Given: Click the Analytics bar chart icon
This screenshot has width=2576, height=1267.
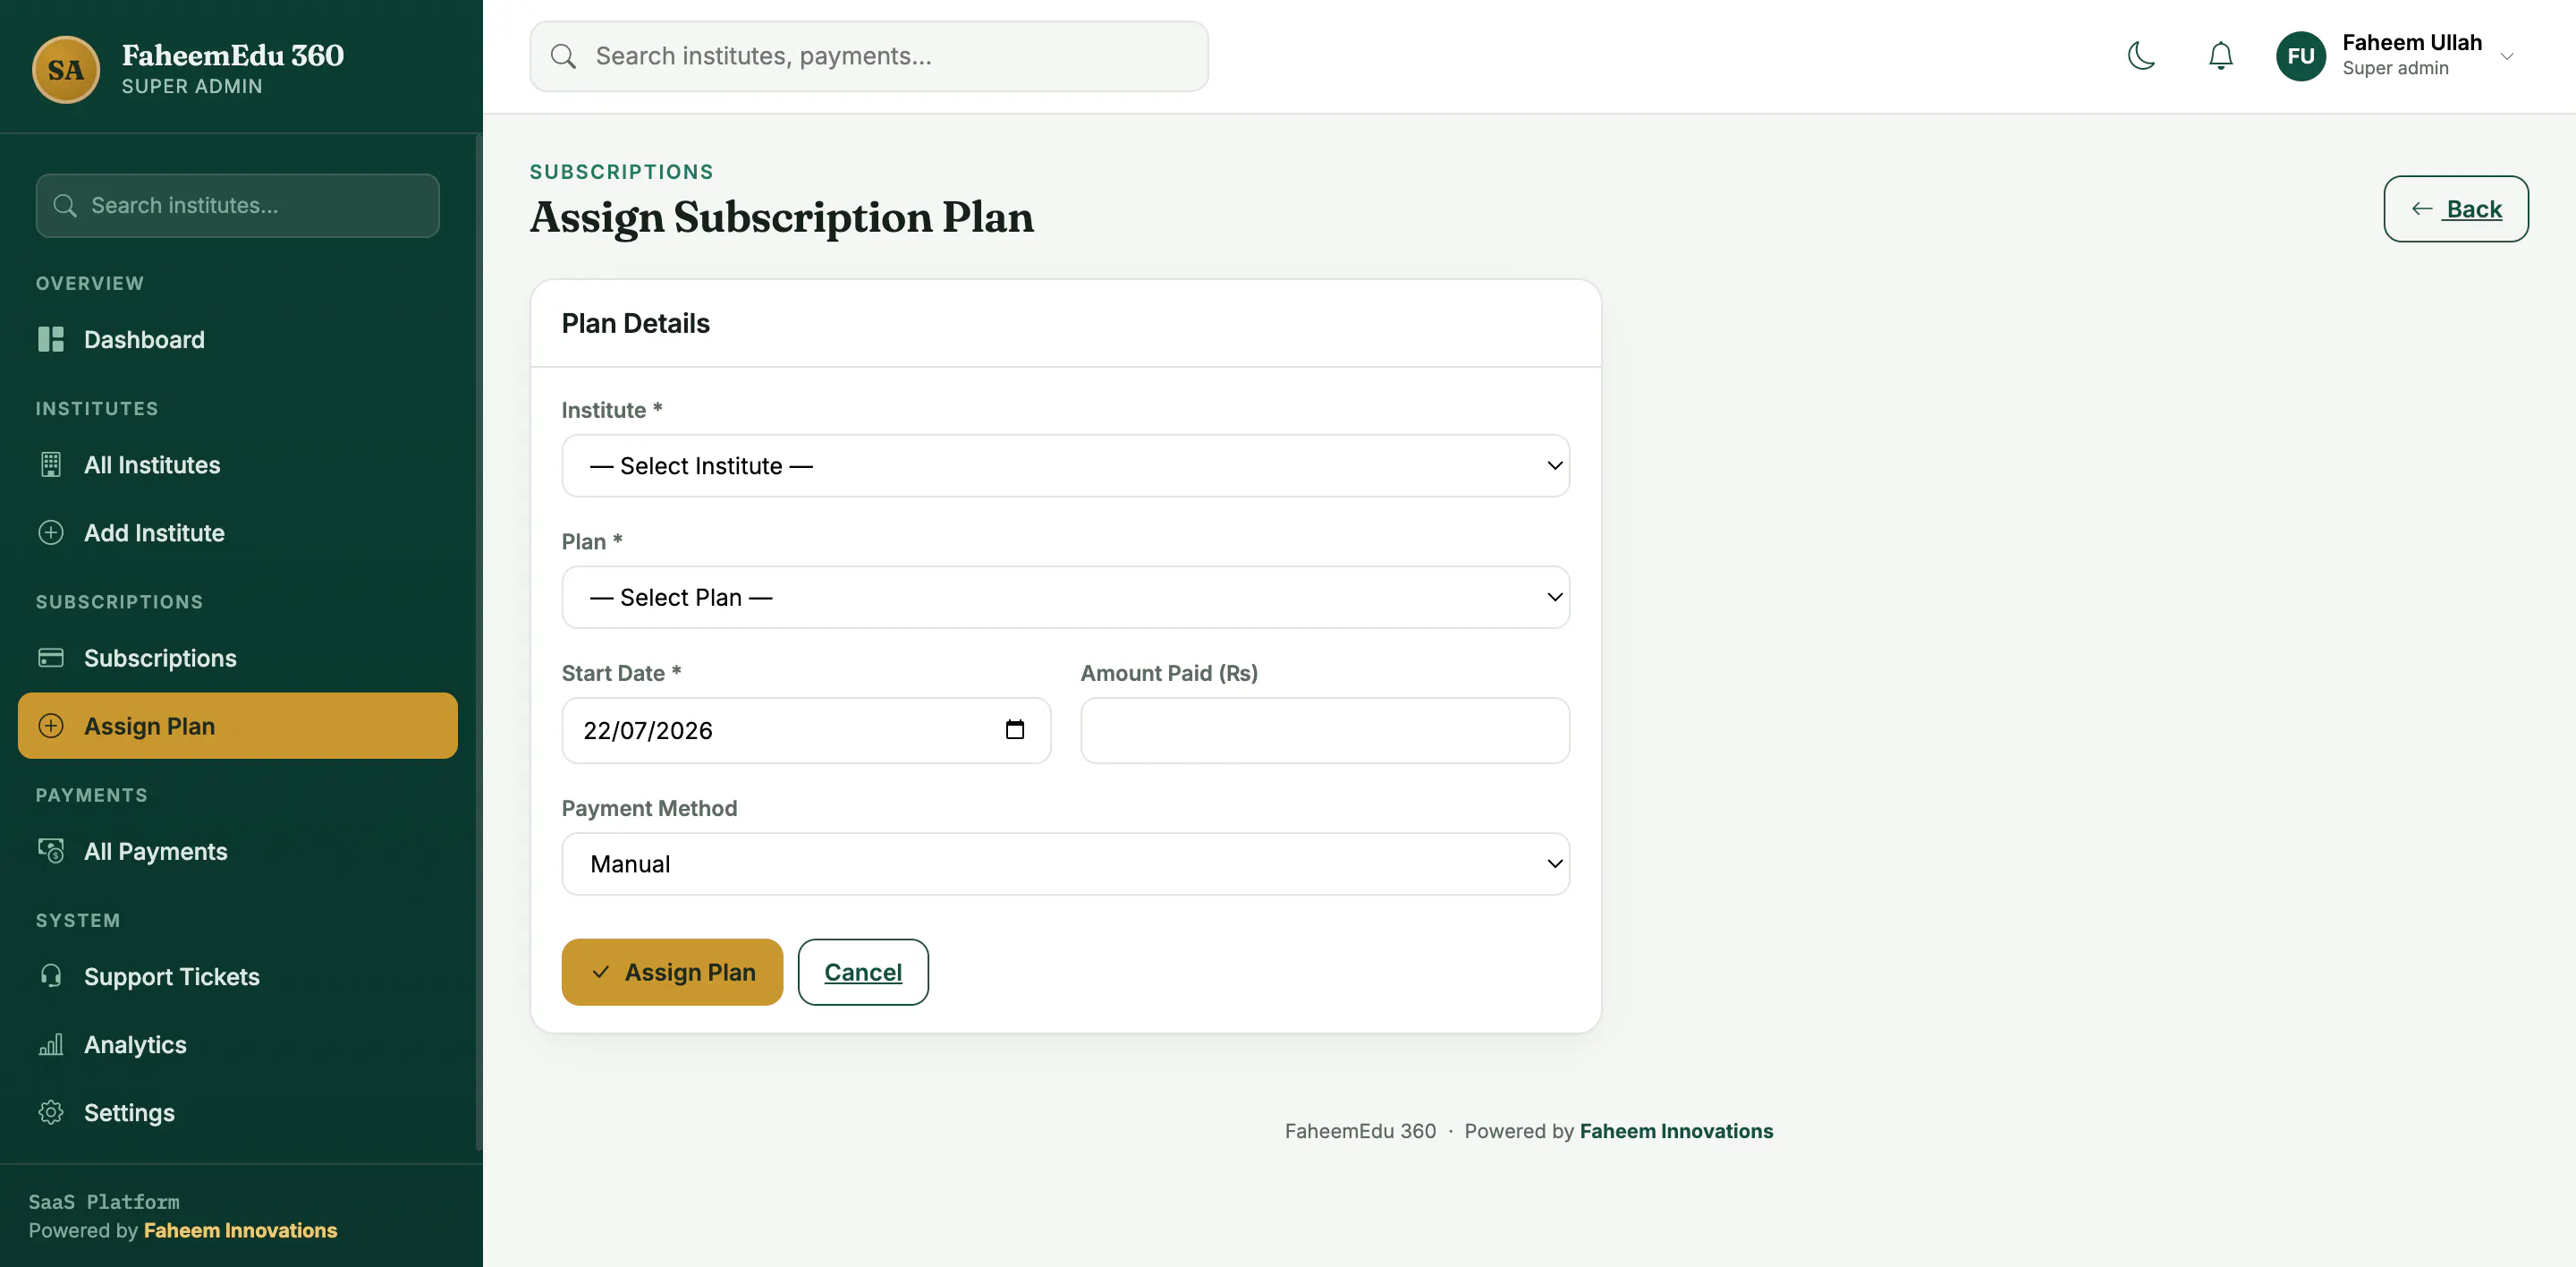Looking at the screenshot, I should coord(51,1044).
